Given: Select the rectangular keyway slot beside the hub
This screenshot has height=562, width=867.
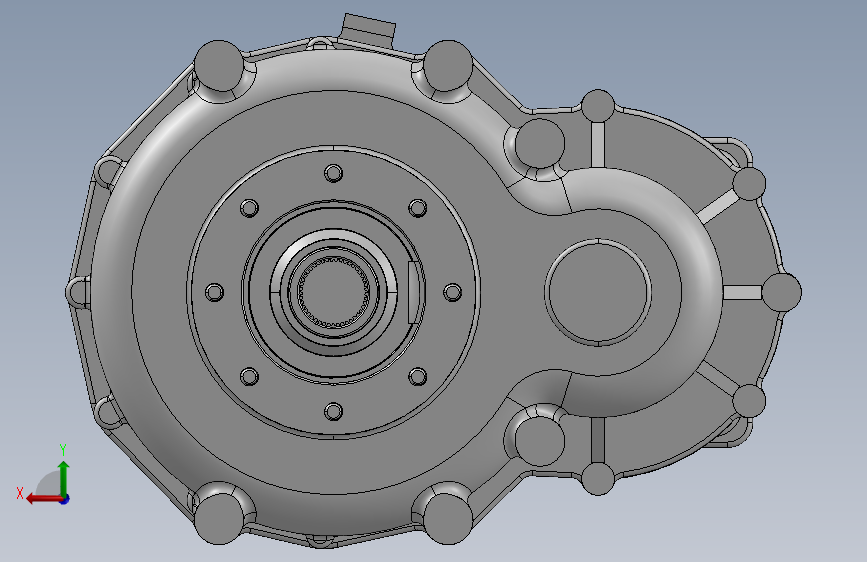Looking at the screenshot, I should pyautogui.click(x=412, y=292).
